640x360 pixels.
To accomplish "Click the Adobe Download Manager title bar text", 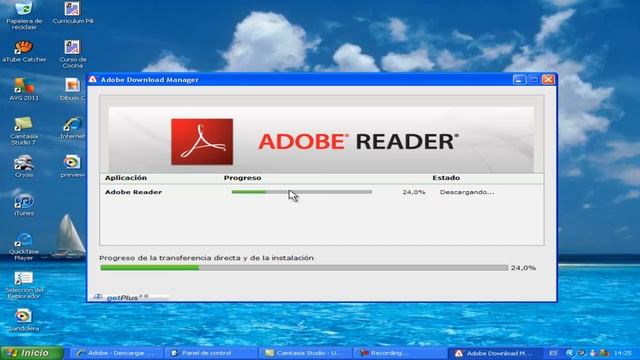I will tap(150, 80).
